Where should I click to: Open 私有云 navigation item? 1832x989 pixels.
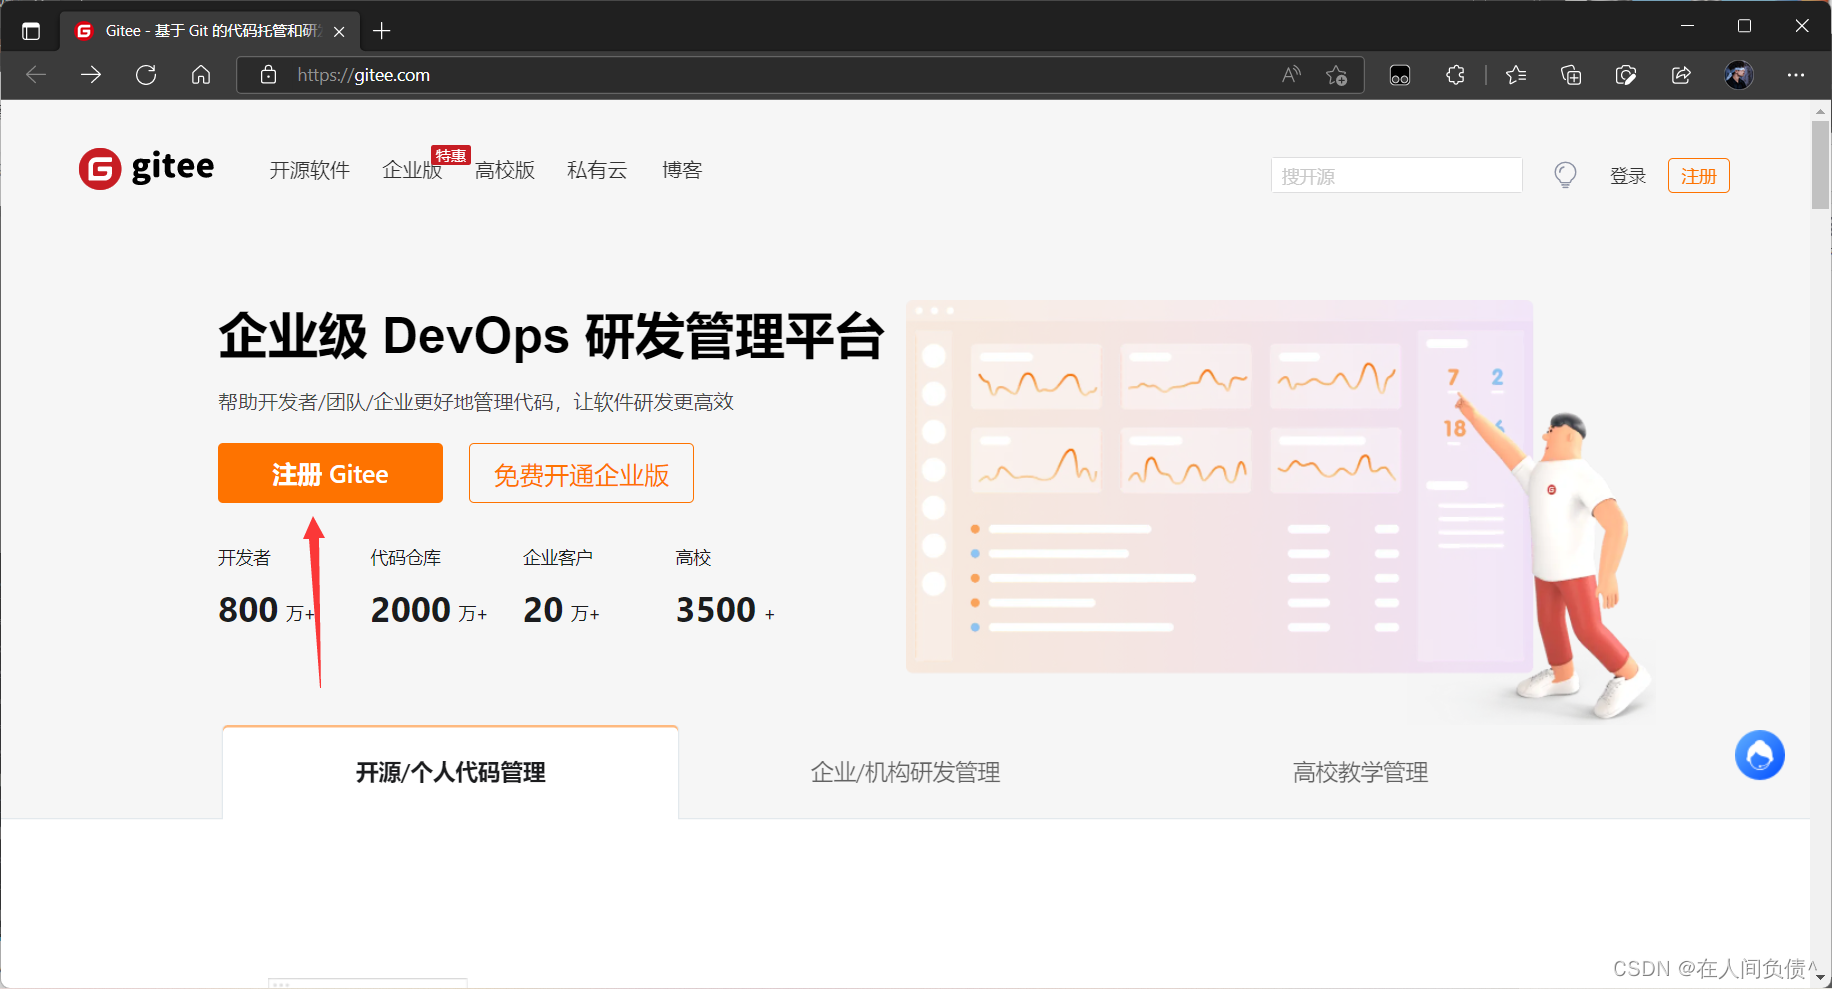[x=597, y=170]
